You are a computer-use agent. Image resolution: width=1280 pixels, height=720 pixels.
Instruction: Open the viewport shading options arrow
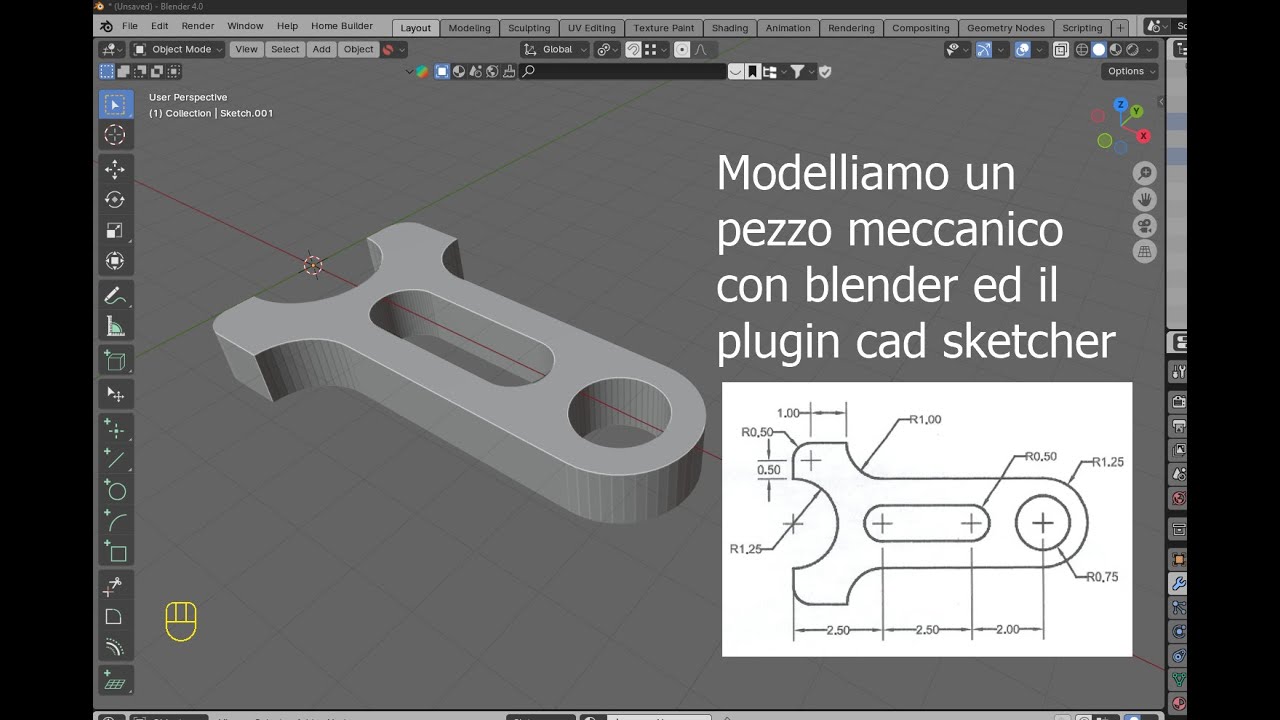1150,49
